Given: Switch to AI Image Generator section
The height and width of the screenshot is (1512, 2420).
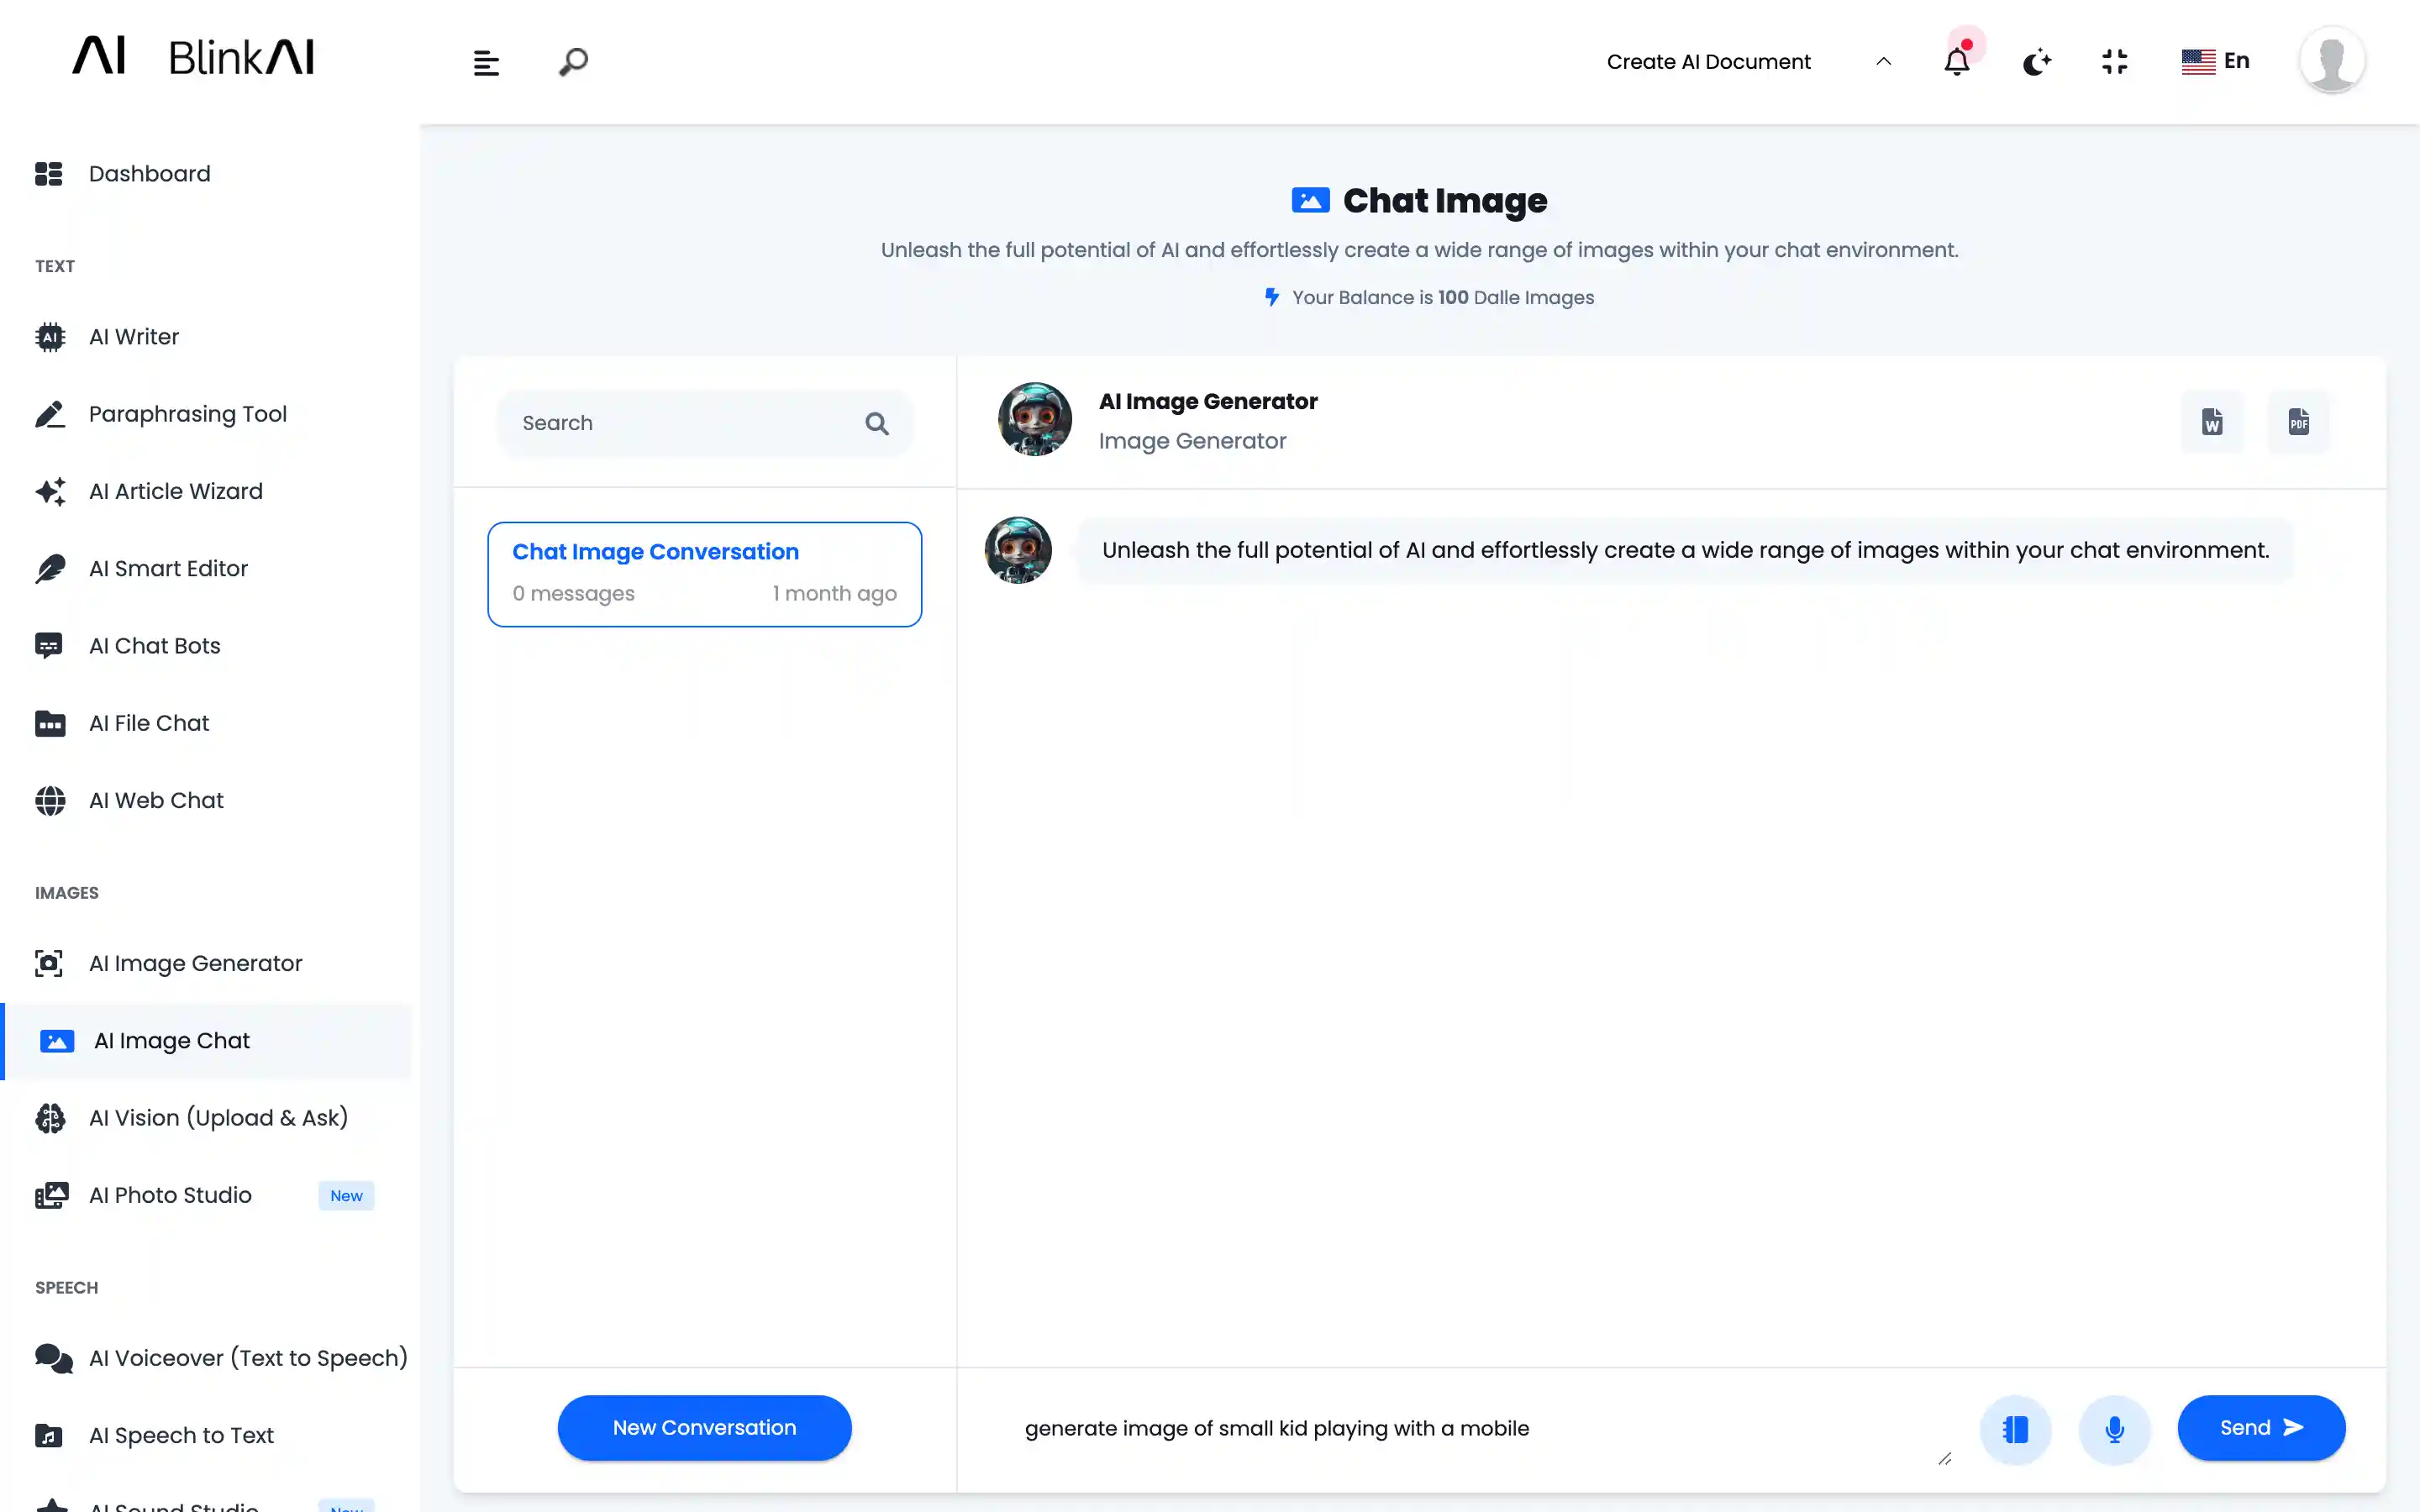Looking at the screenshot, I should point(195,962).
